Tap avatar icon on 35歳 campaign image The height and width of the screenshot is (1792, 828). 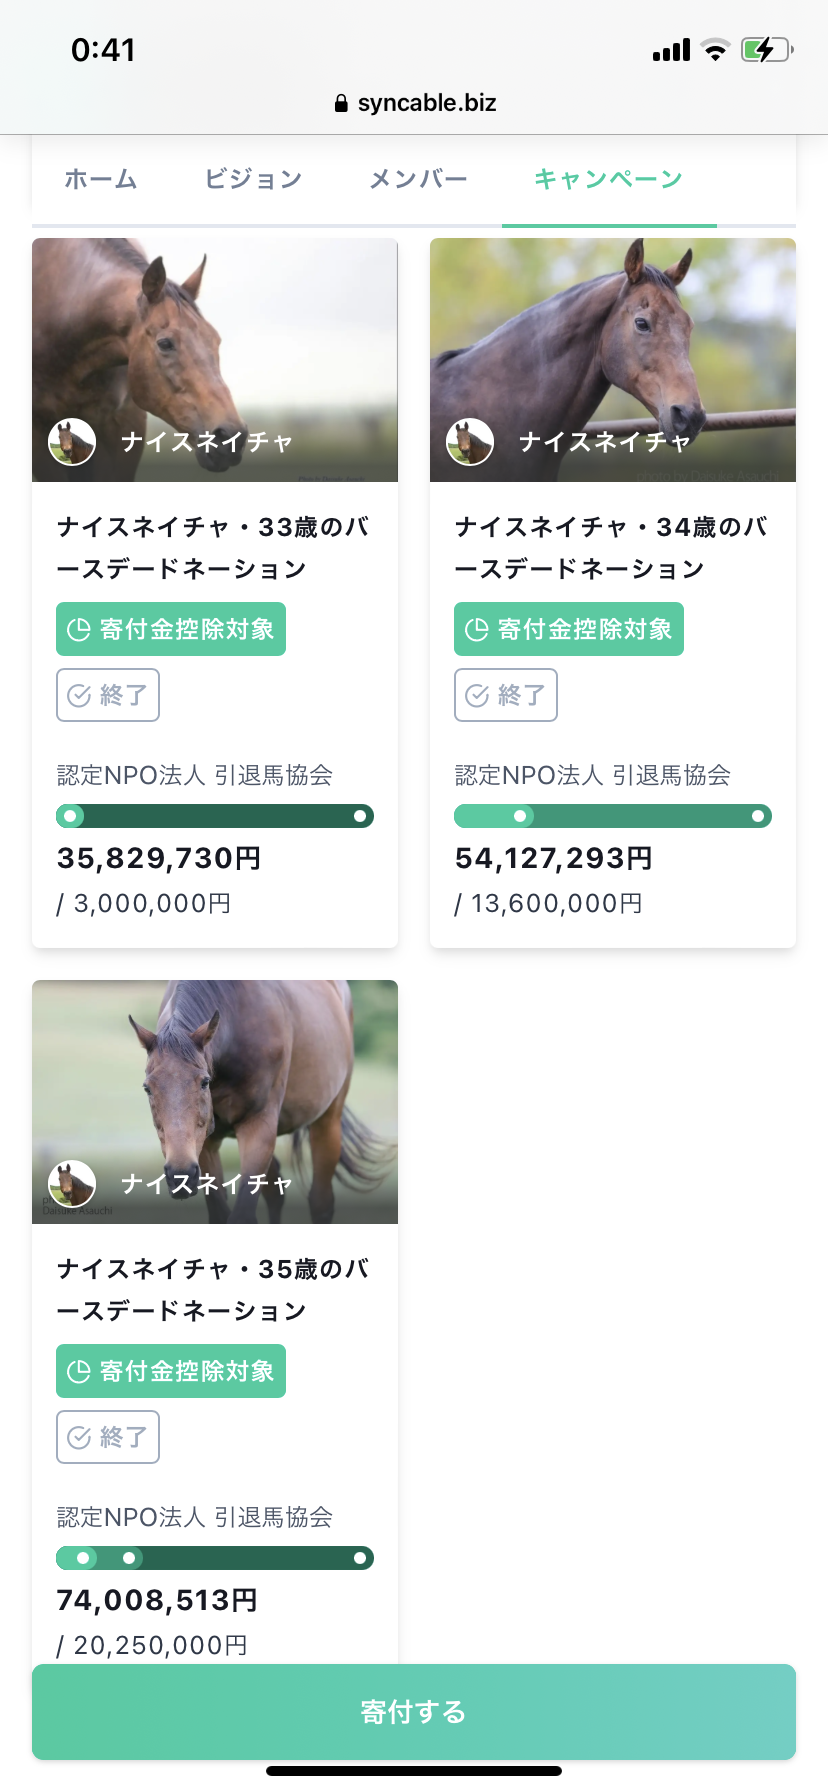pos(72,1184)
